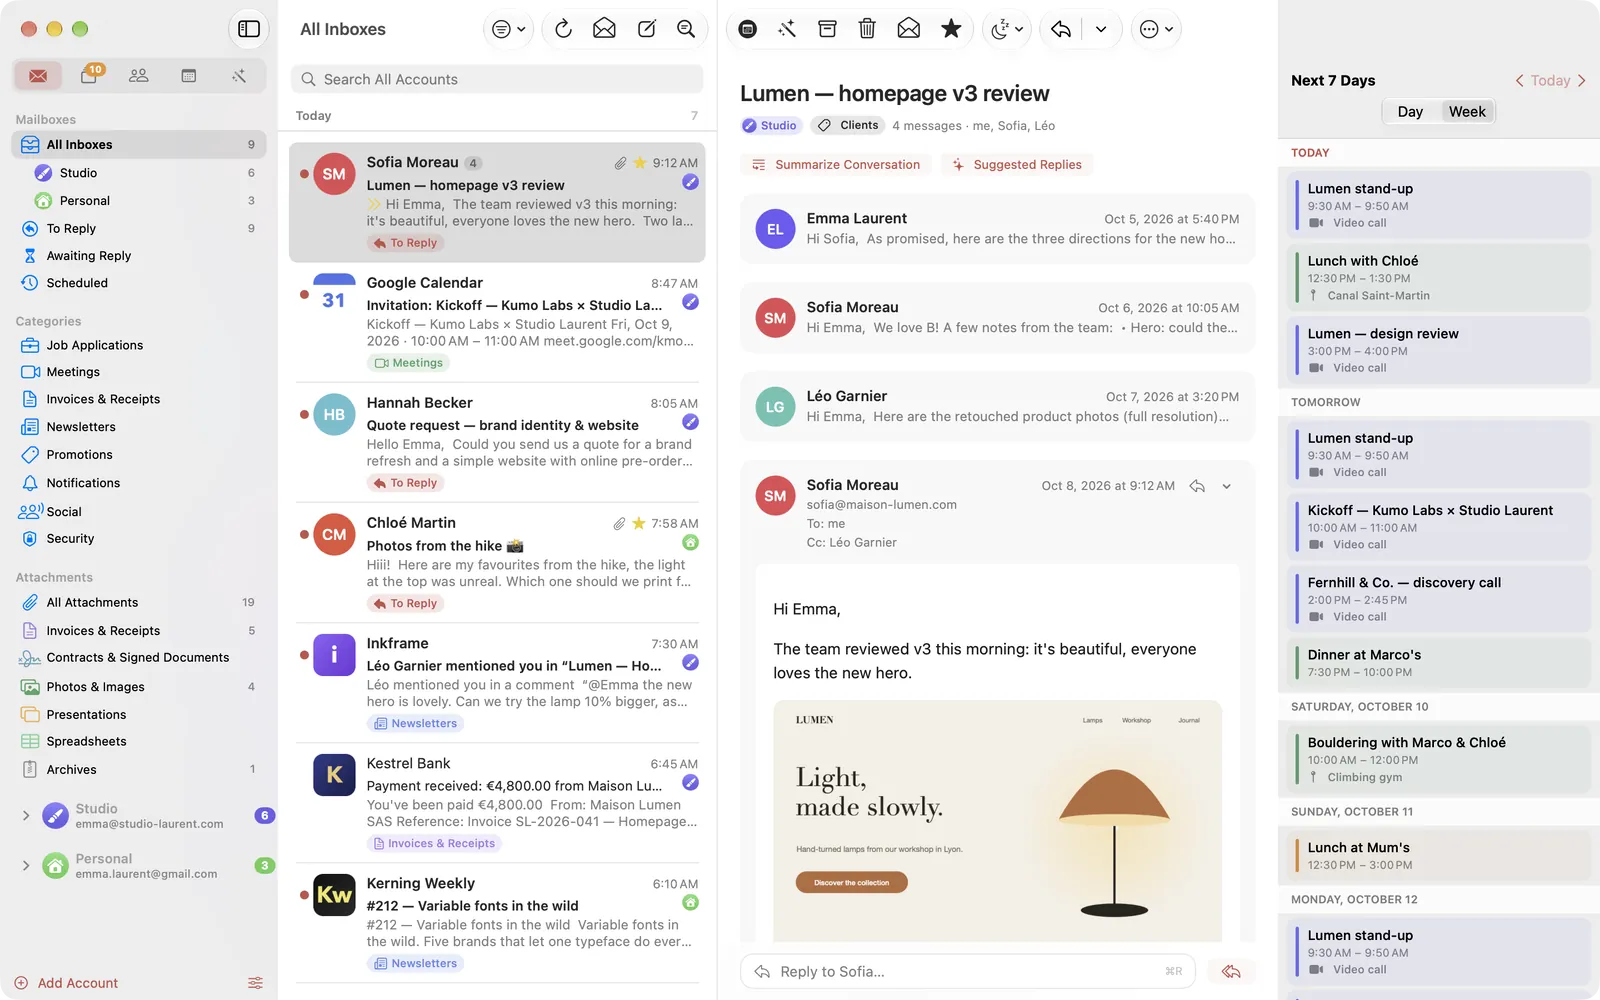Toggle the star on Chloé Martin email
Screen dimensions: 1600x1000
point(638,523)
